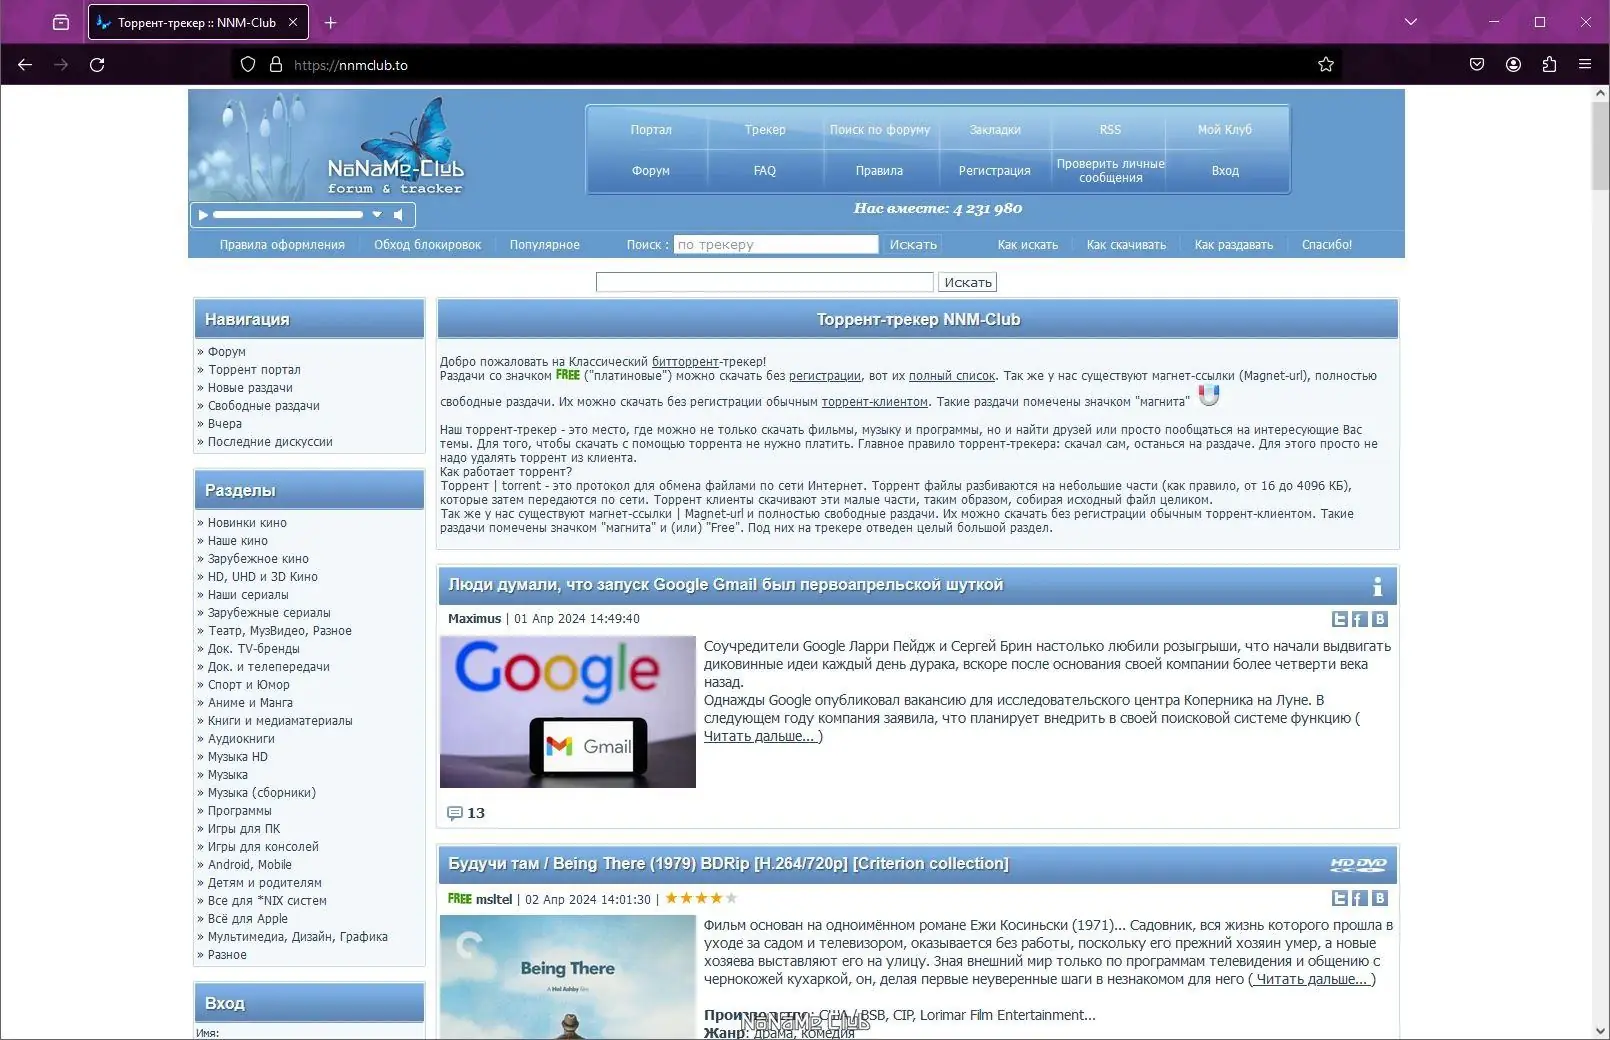The height and width of the screenshot is (1040, 1610).
Task: Open the Игры для ПК section
Action: [x=244, y=829]
